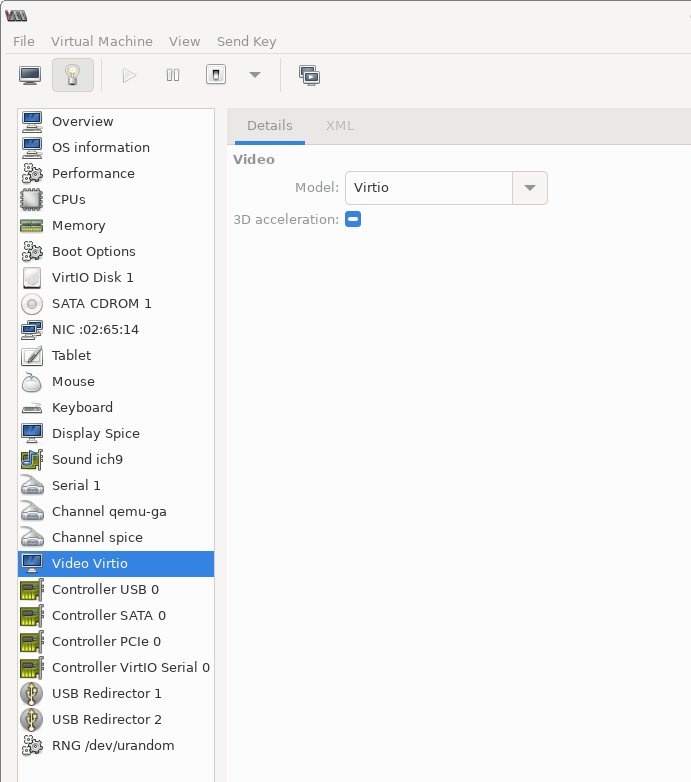Viewport: 691px width, 782px height.
Task: Switch to the Details tab
Action: coord(269,126)
